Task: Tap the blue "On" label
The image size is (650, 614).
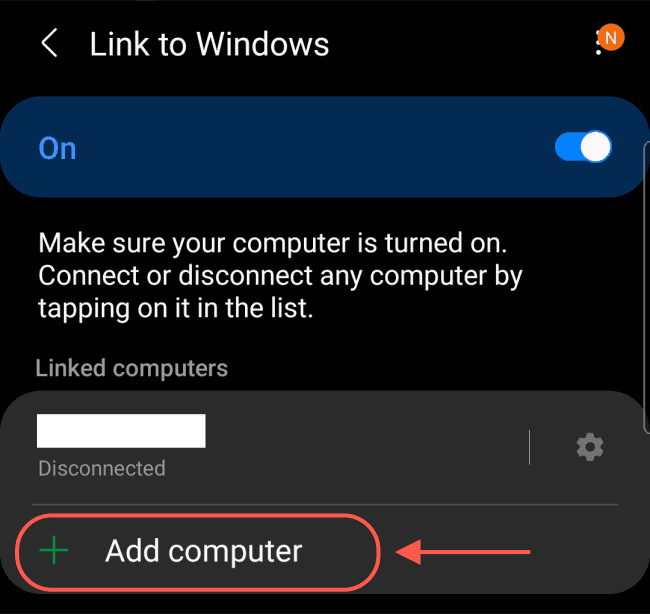Action: 57,148
